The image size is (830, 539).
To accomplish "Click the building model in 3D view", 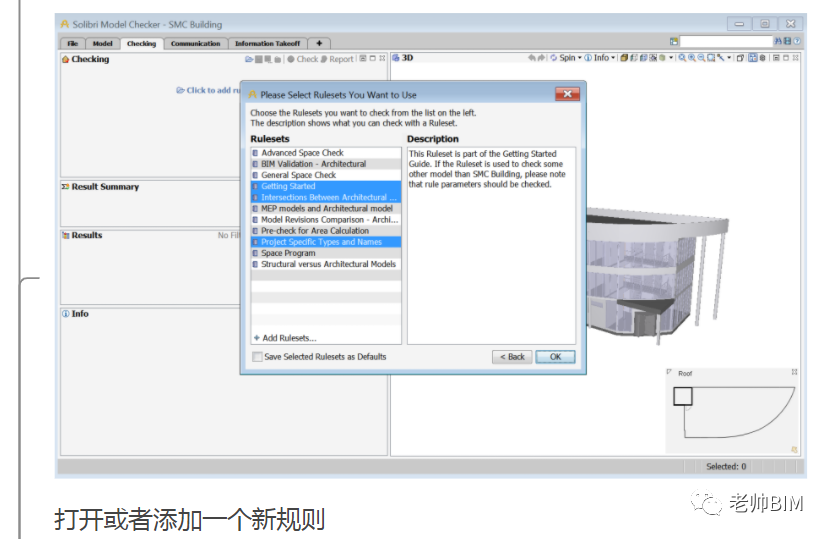I will tap(656, 275).
